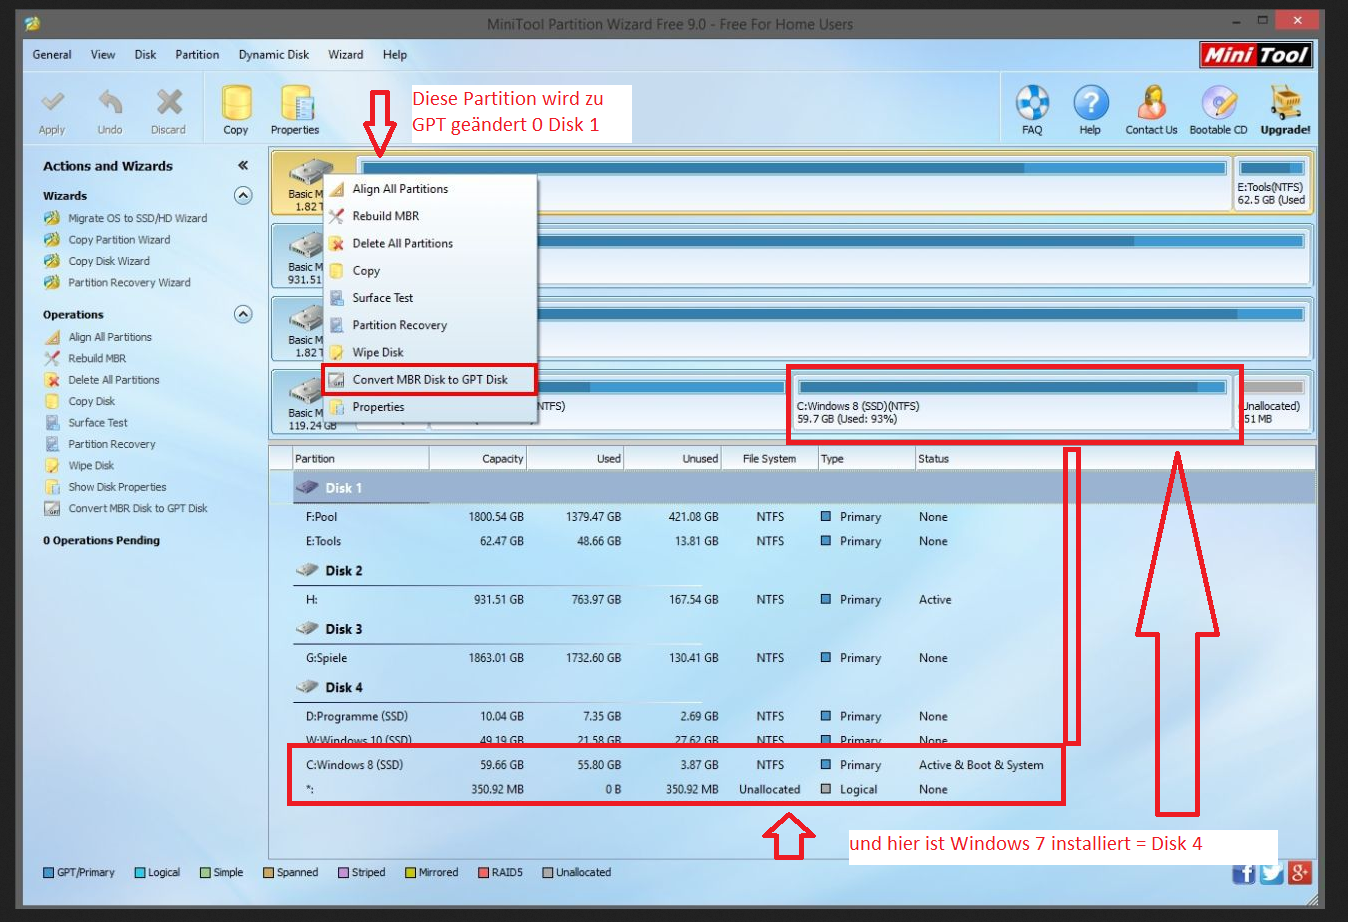Open the Wizard menu
Viewport: 1348px width, 922px height.
point(346,55)
